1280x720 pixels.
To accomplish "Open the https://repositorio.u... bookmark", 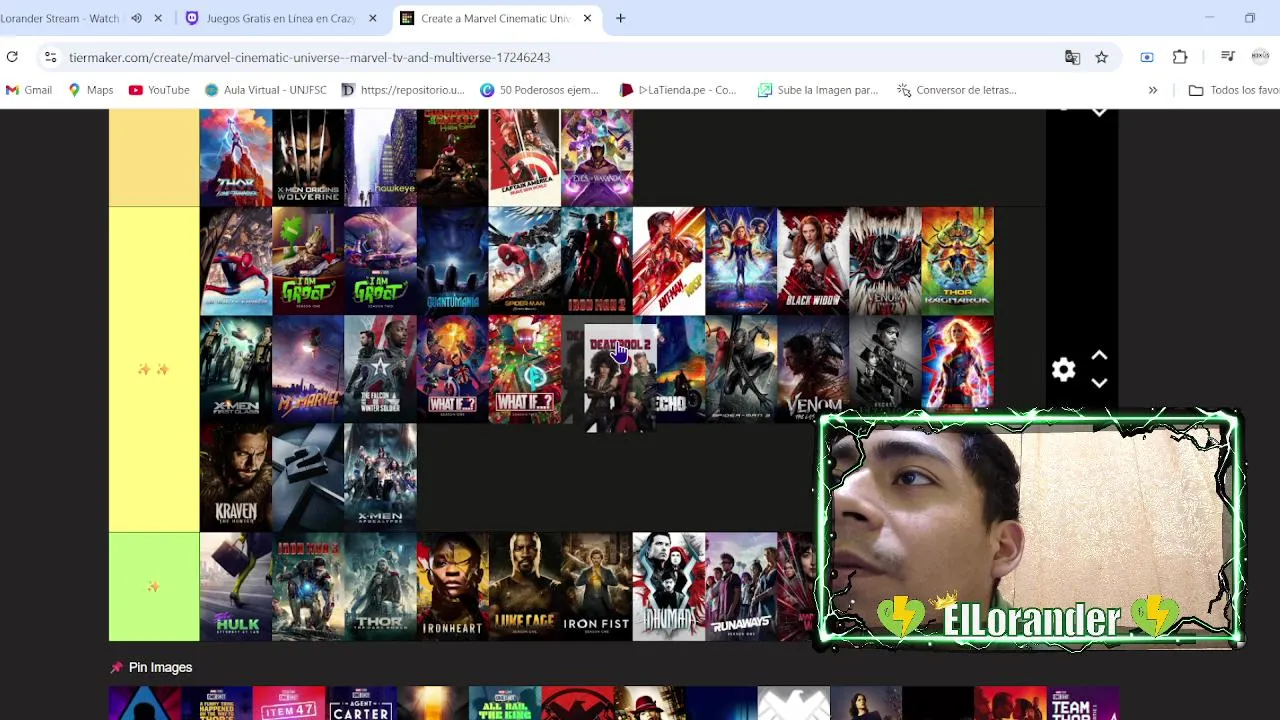I will point(403,90).
